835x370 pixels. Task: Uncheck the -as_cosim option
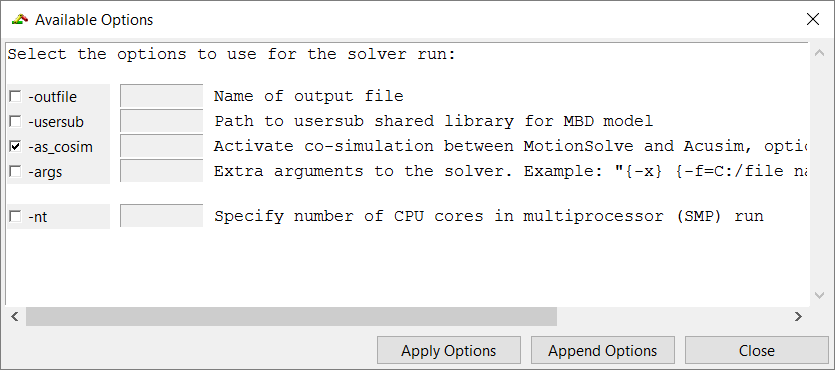point(15,146)
